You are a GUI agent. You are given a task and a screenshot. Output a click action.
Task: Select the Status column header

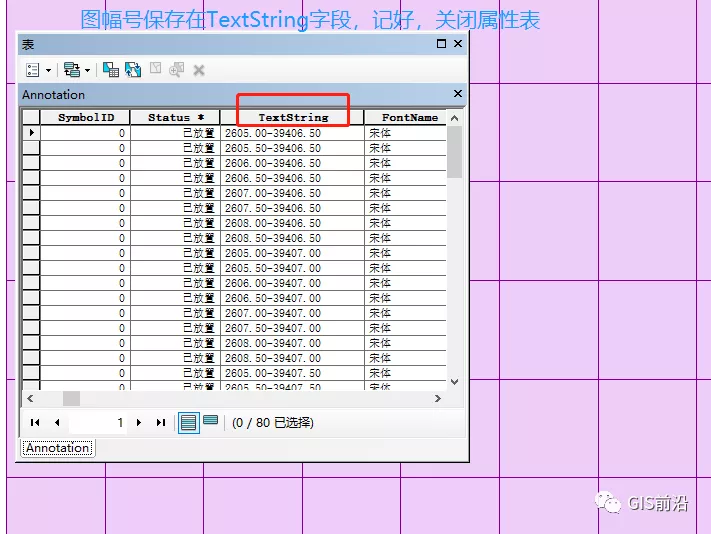[x=175, y=117]
